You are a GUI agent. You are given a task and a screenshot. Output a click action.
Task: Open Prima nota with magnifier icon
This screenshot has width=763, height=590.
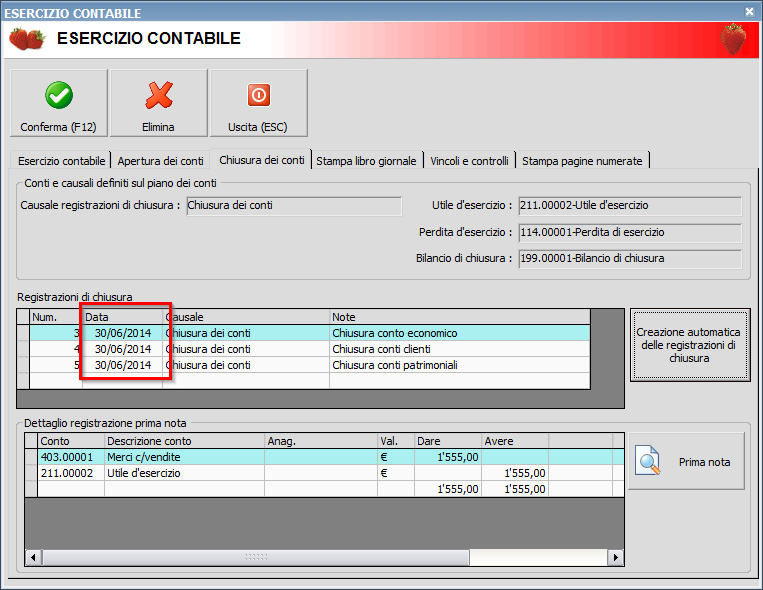coord(686,461)
